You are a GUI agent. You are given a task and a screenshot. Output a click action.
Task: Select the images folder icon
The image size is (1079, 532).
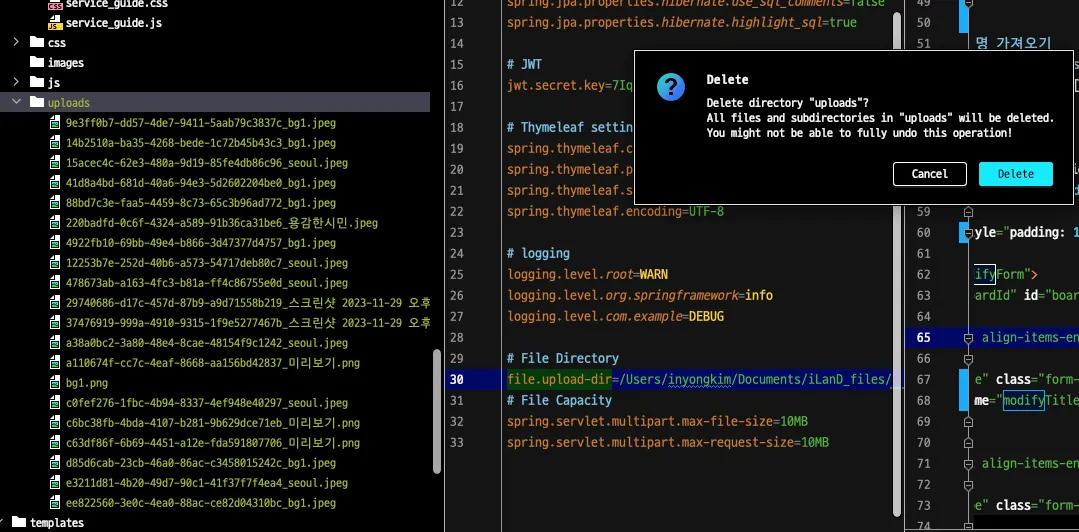(x=37, y=62)
